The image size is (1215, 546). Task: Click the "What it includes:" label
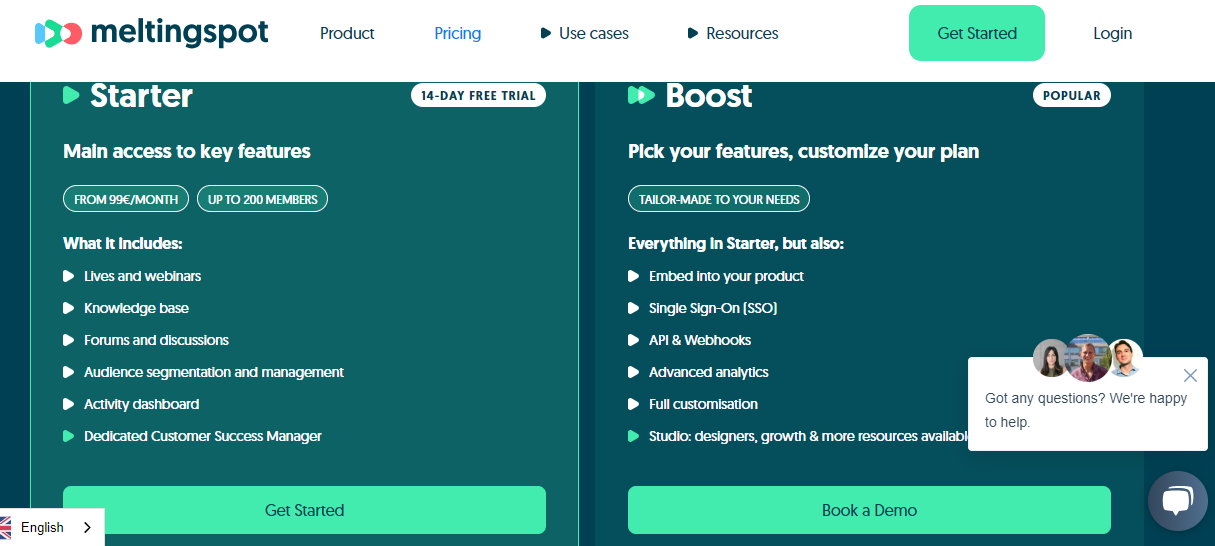tap(123, 244)
